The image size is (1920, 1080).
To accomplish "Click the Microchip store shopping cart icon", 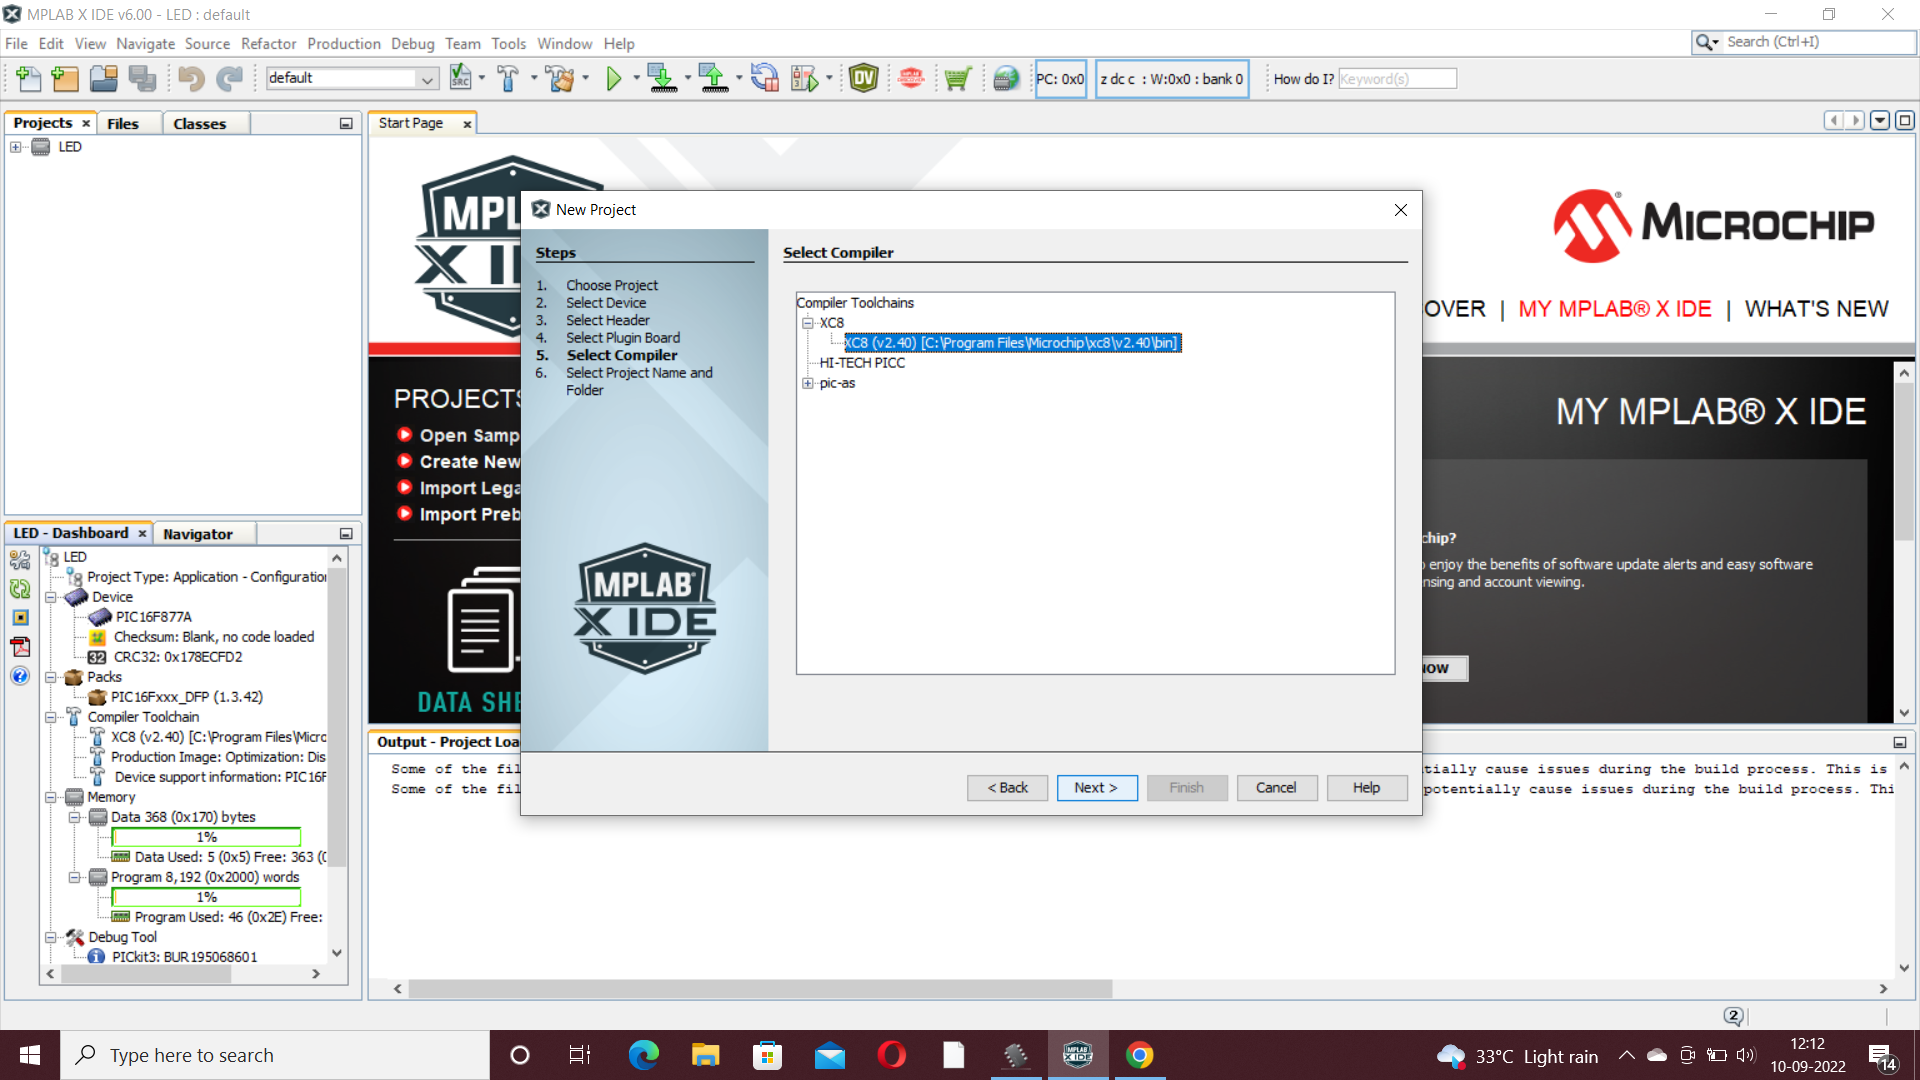I will tap(957, 78).
